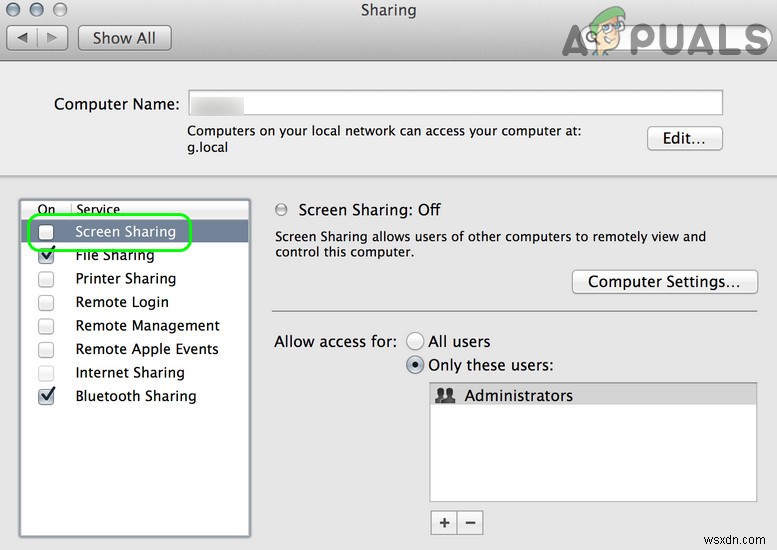Click the Edit button for local hostname
The width and height of the screenshot is (777, 550).
(684, 139)
